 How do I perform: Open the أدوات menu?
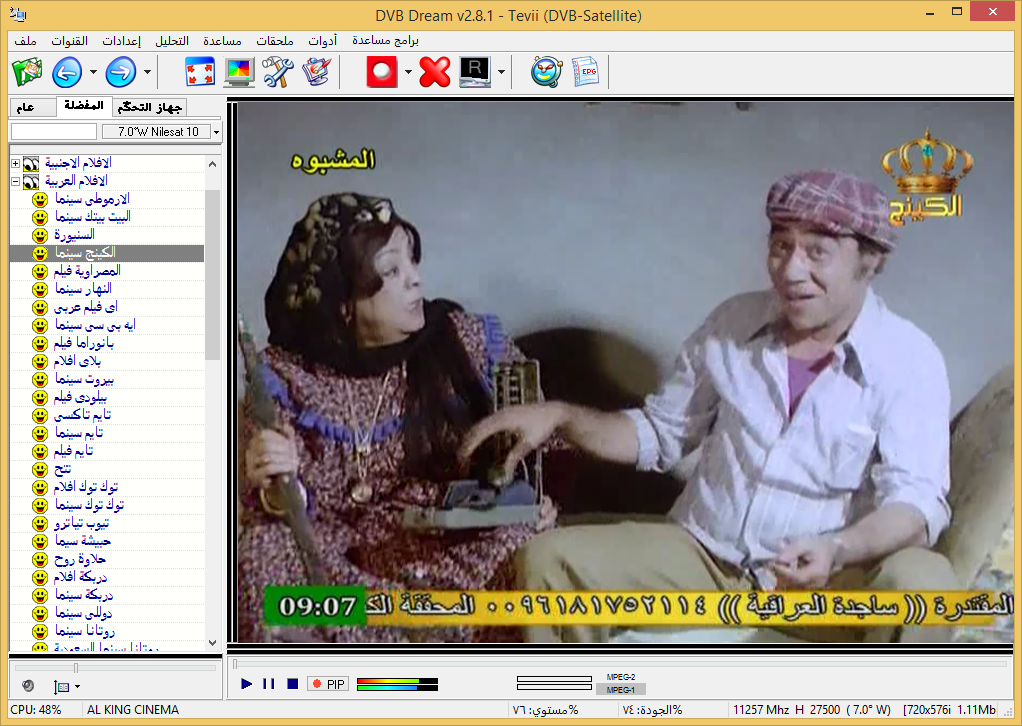pos(323,40)
